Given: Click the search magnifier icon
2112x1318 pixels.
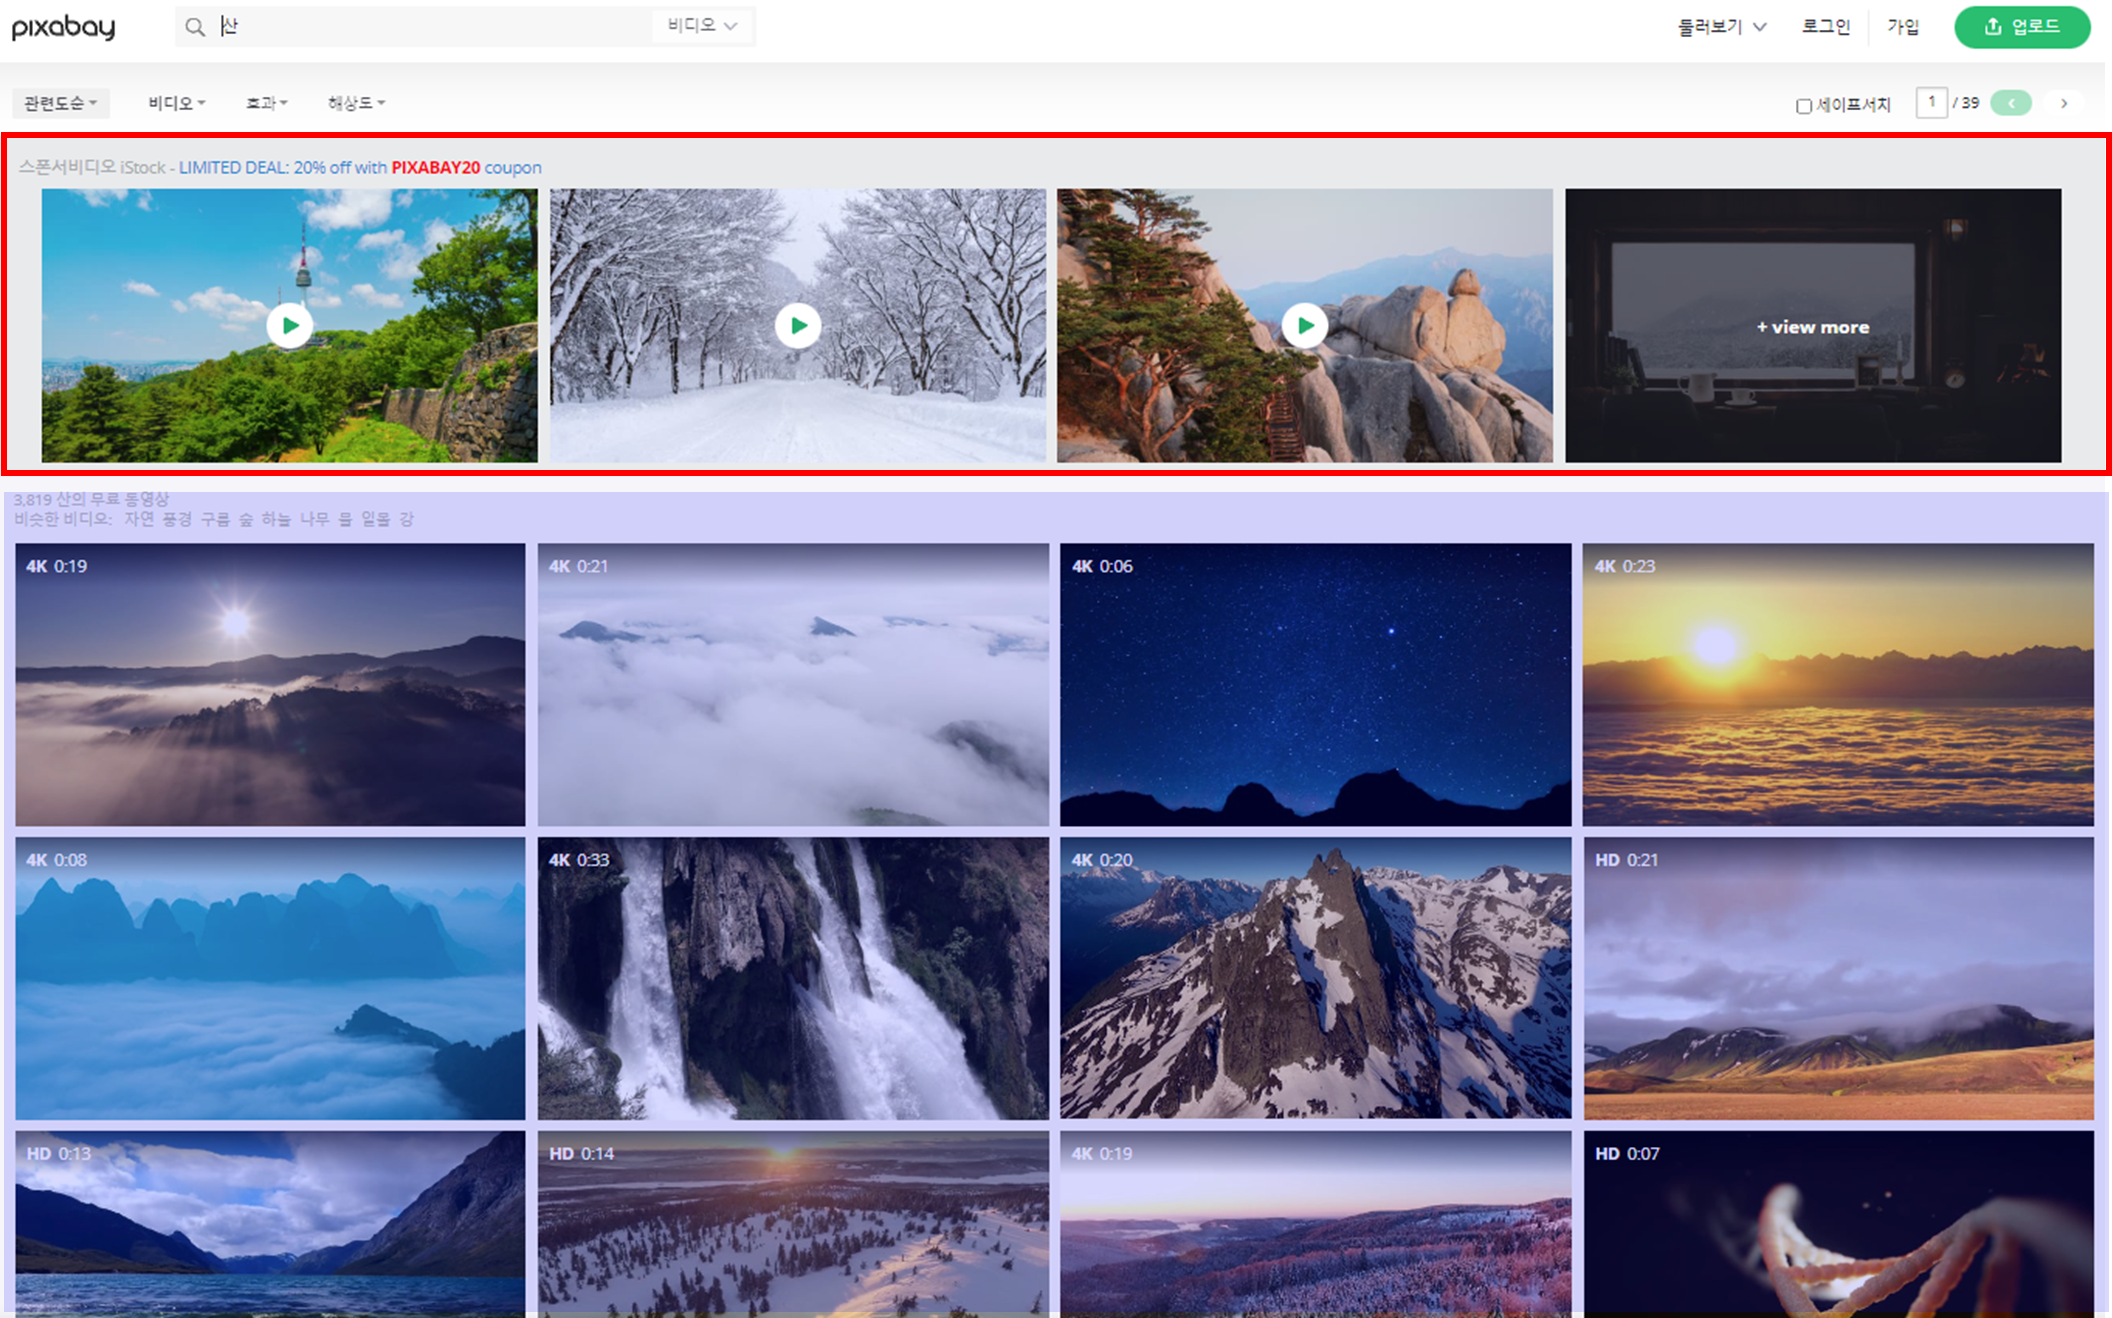Looking at the screenshot, I should [195, 27].
